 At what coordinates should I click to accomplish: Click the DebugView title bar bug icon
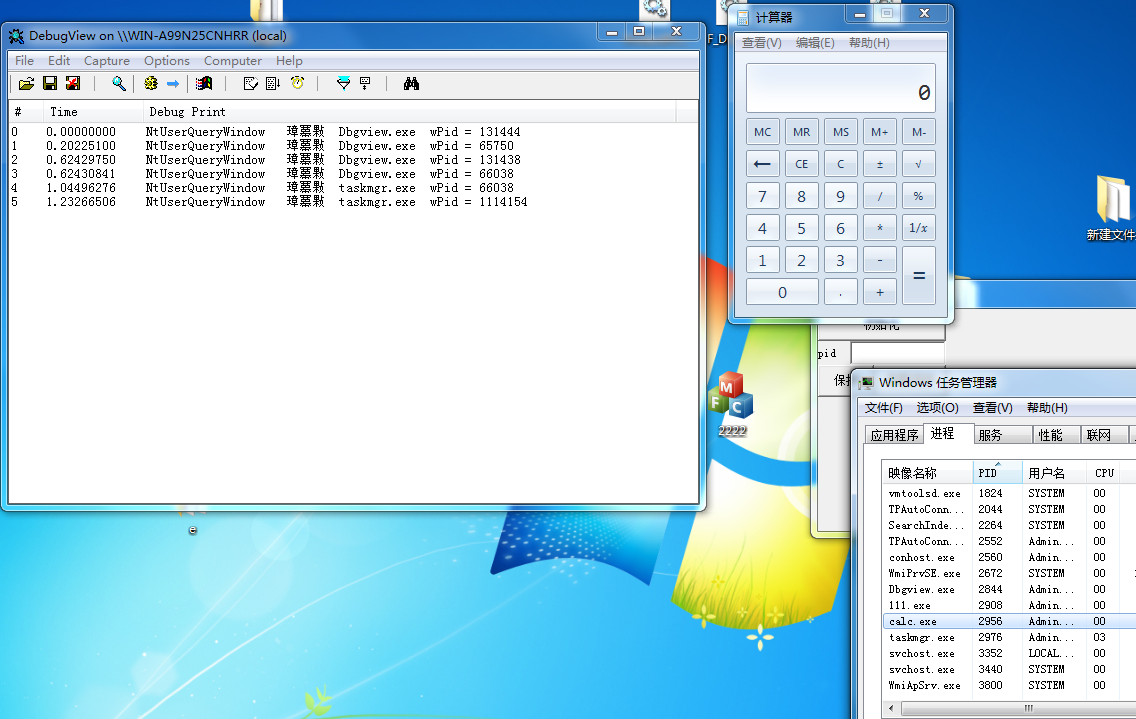[x=16, y=36]
